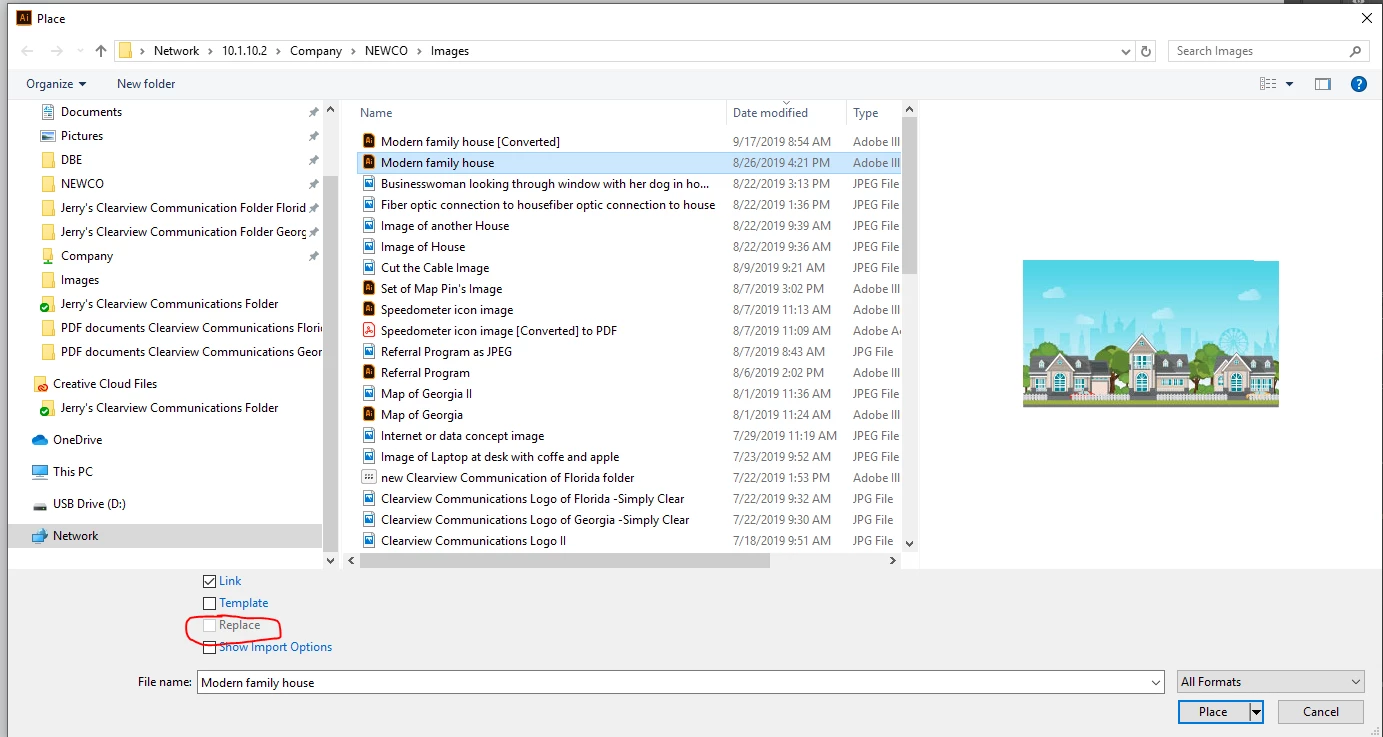Click the house preview thumbnail
Image resolution: width=1383 pixels, height=737 pixels.
pyautogui.click(x=1151, y=333)
